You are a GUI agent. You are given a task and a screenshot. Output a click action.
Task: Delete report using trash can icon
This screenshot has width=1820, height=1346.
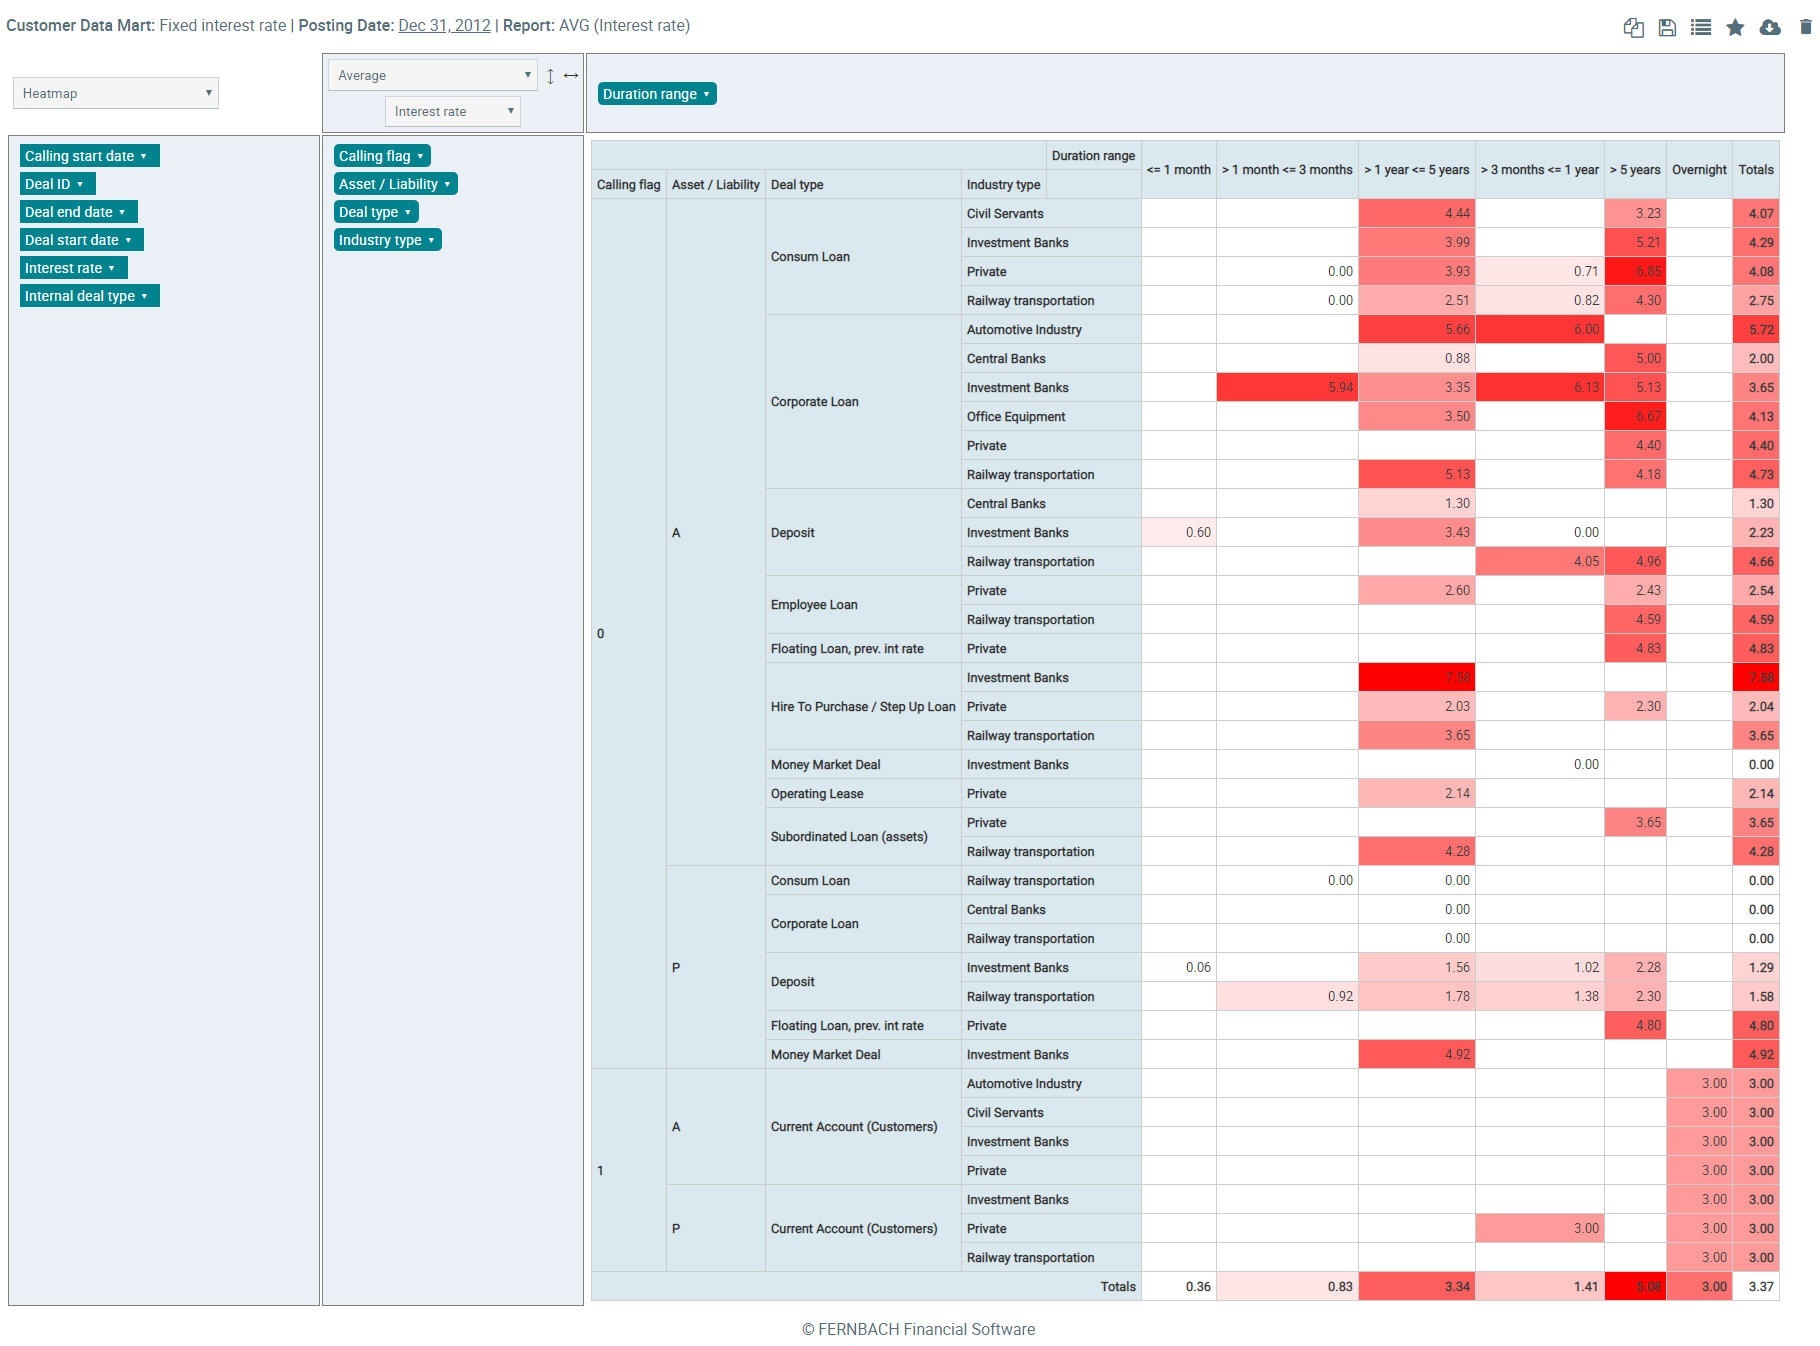click(1805, 28)
